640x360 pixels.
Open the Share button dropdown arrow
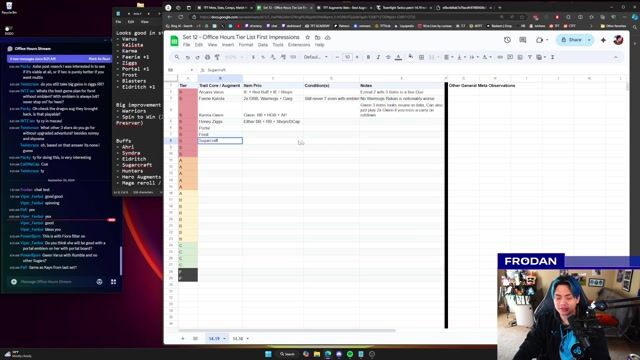coord(589,40)
